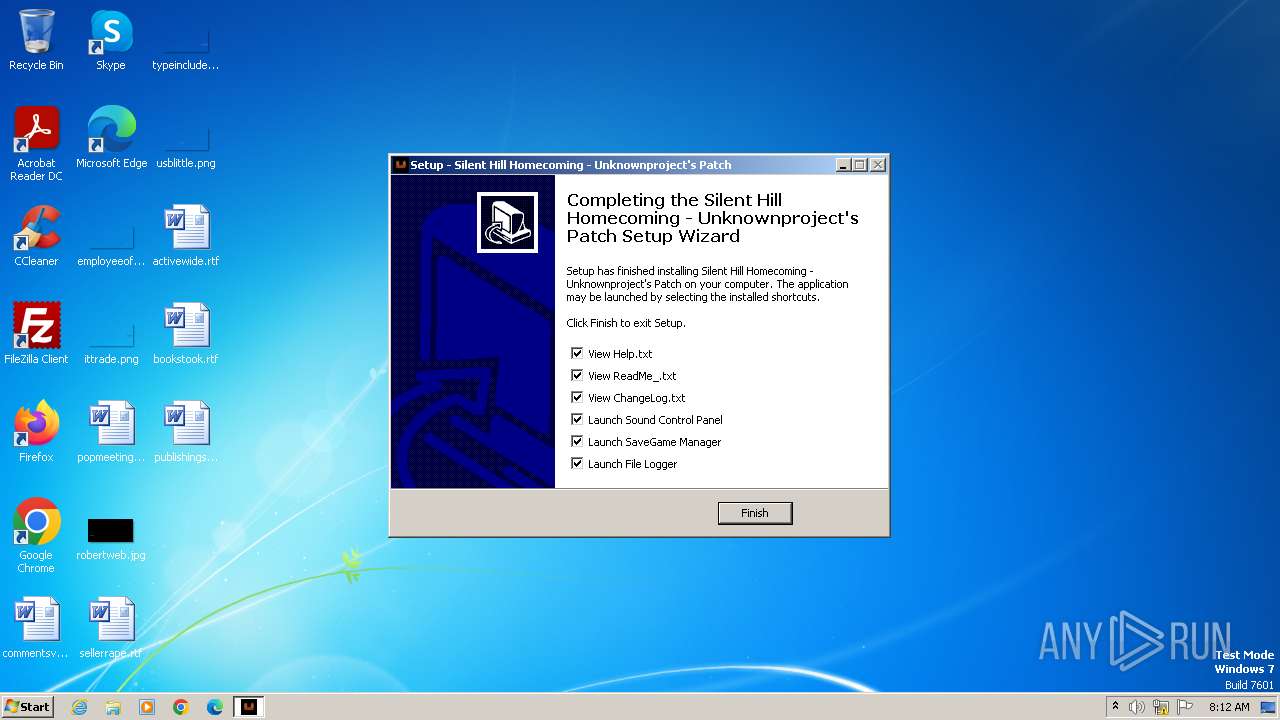Screen dimensions: 1280x720
Task: Select the sellerrape.rtf document icon
Action: pos(111,628)
